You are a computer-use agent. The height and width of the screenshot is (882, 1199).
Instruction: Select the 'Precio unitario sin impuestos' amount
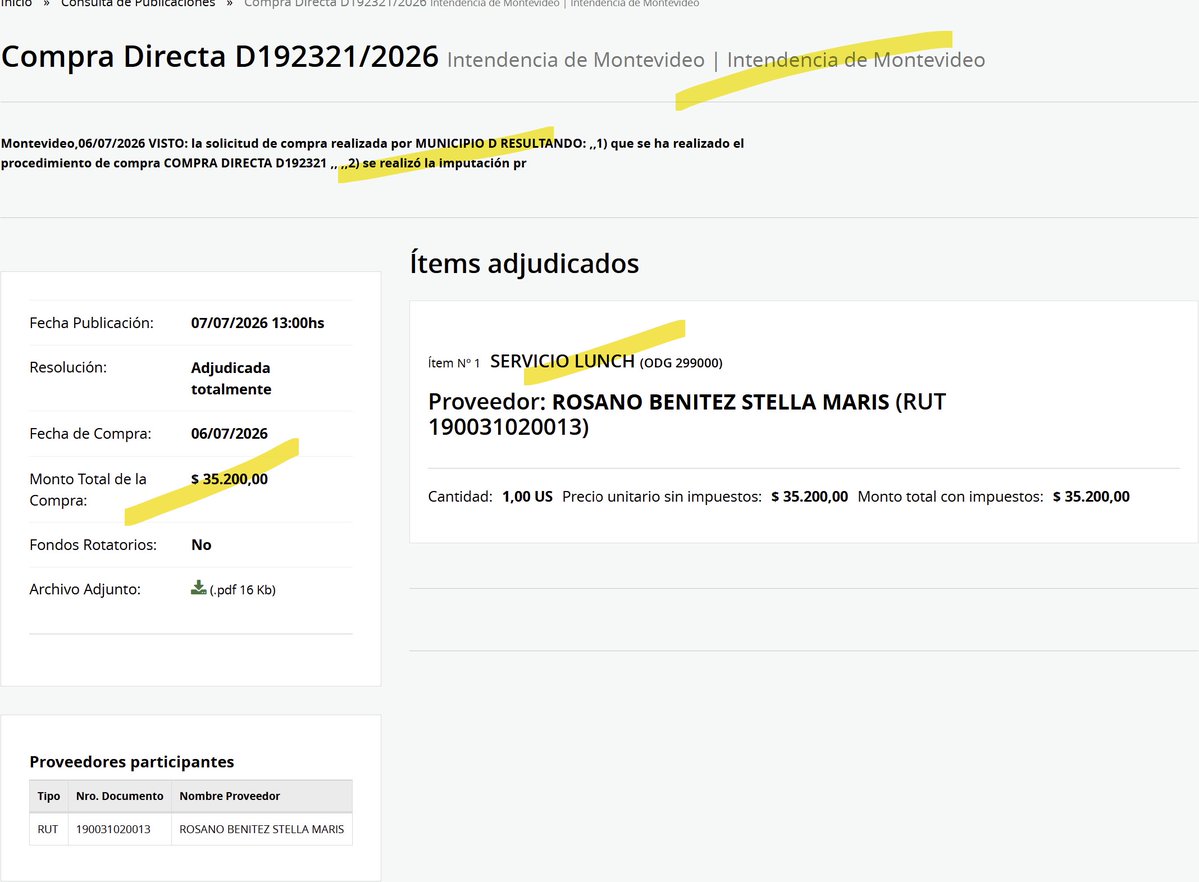click(x=809, y=496)
